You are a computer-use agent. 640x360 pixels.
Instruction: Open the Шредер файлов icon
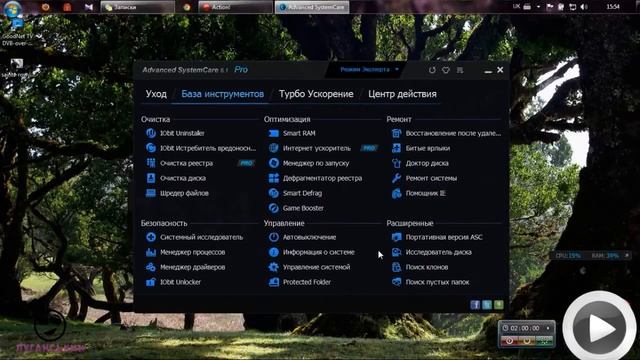point(151,193)
